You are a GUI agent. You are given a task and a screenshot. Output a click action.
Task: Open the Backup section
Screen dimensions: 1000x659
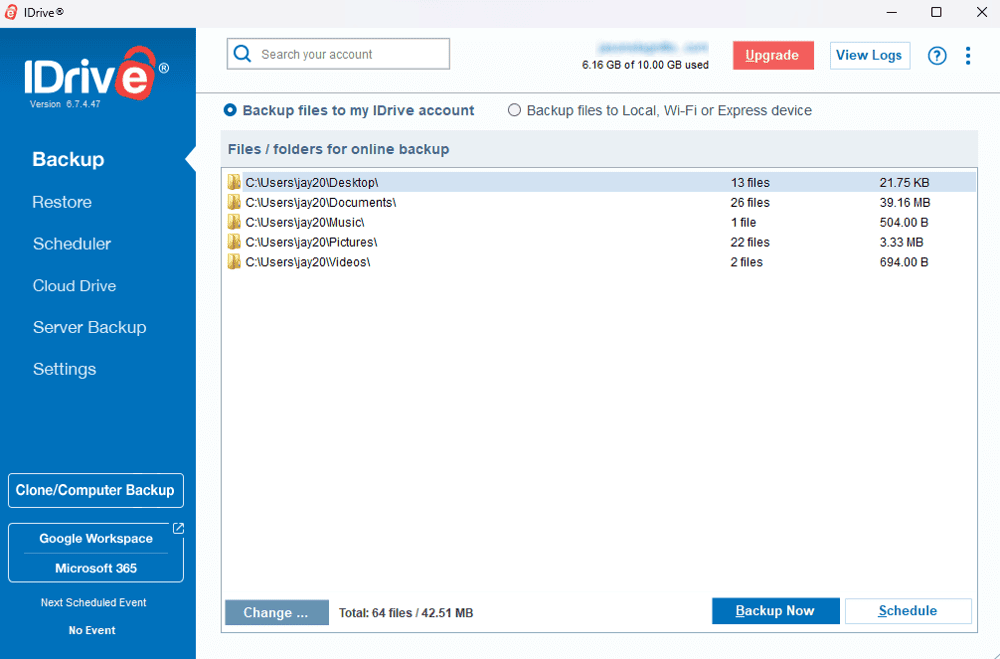click(68, 159)
